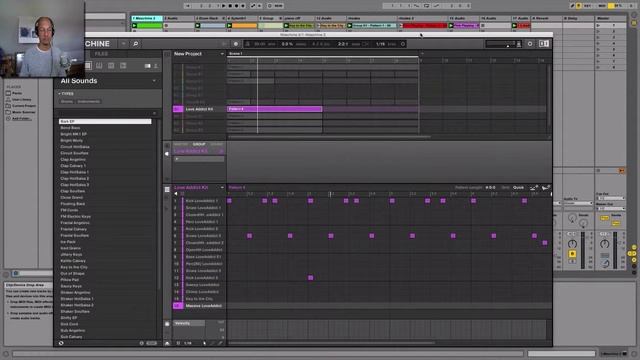Open Love Addict Kit dropdown in pattern editor
Screen dimensions: 640x360
click(222, 188)
